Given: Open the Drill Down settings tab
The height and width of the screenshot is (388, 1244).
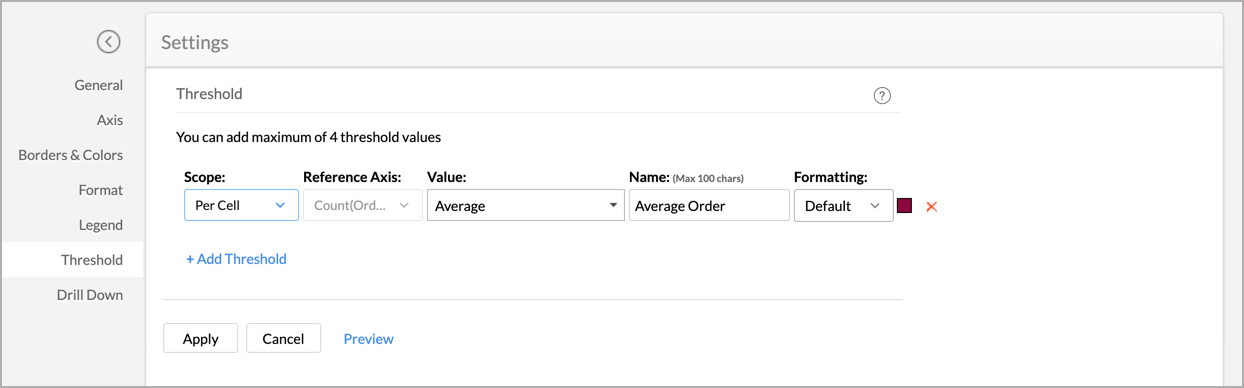Looking at the screenshot, I should point(90,295).
